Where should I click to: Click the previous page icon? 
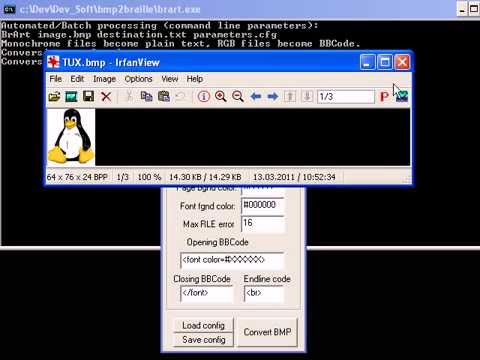tap(290, 97)
